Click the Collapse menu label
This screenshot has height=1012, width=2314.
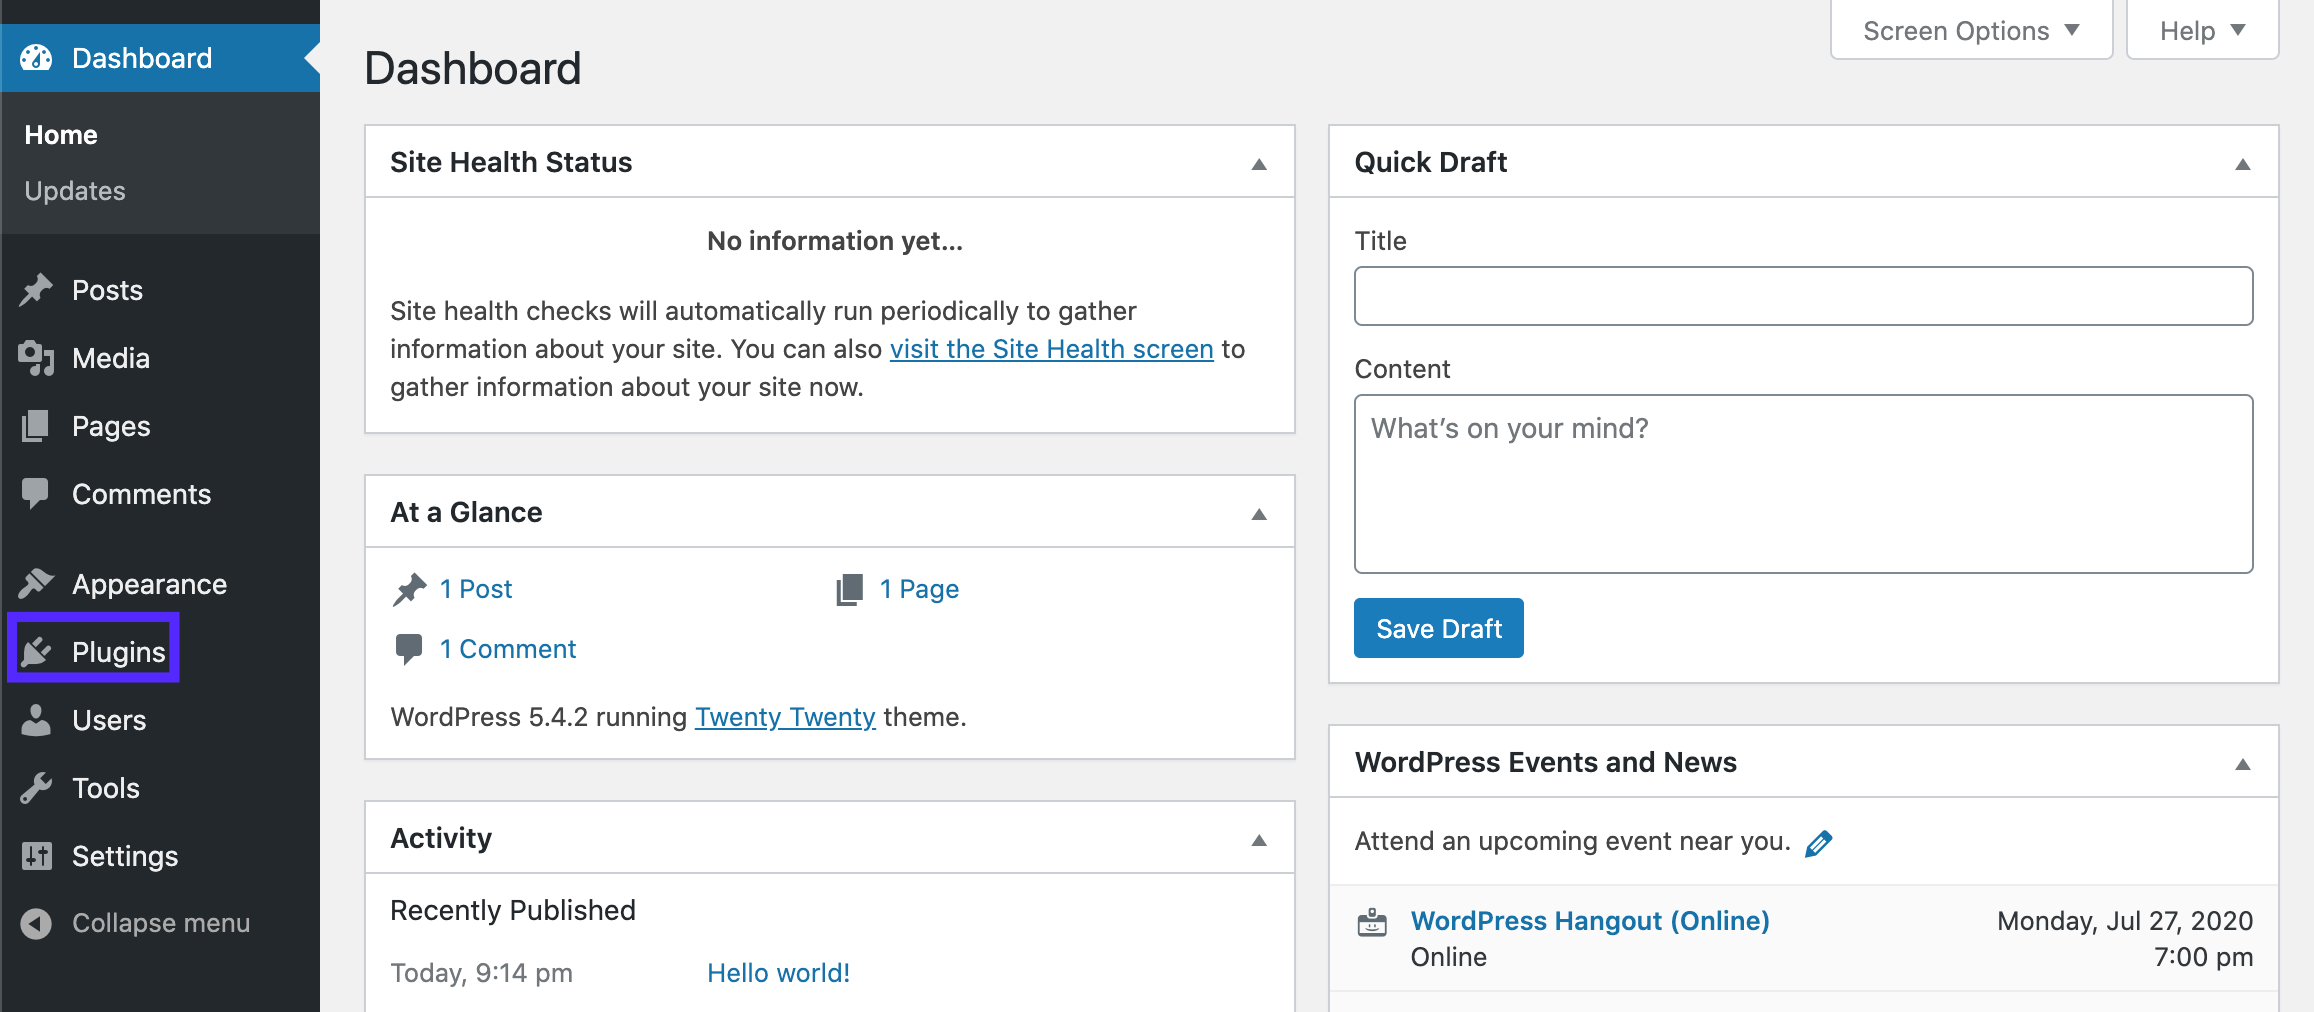(161, 923)
